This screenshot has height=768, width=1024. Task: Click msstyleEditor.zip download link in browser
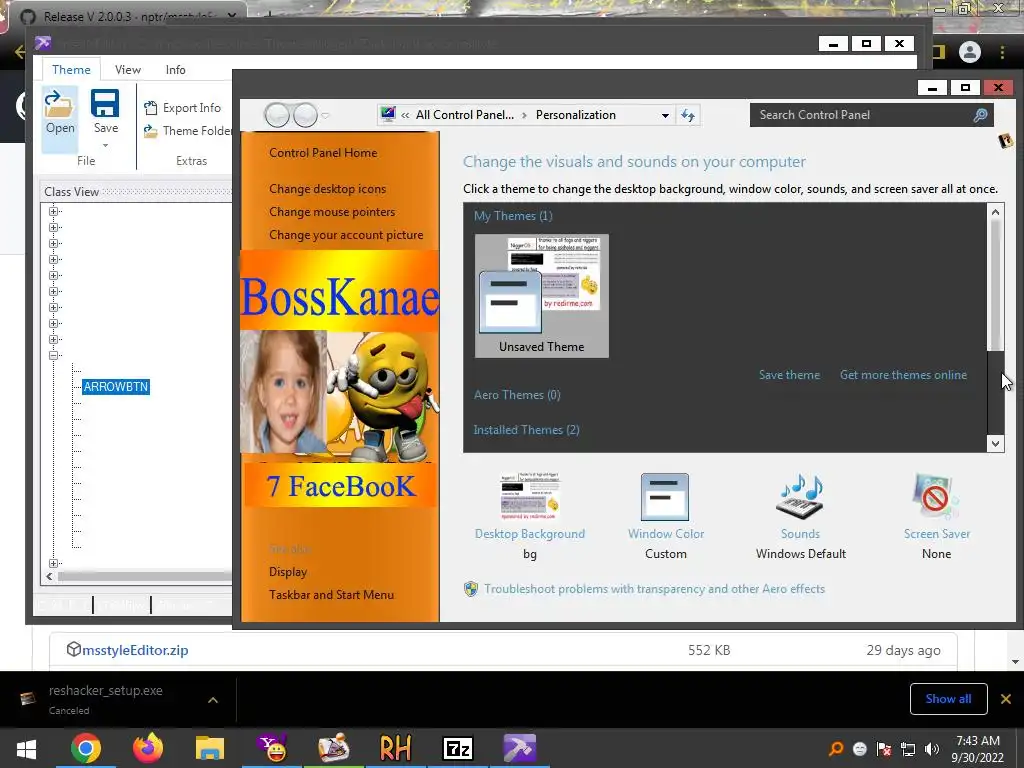pos(135,650)
